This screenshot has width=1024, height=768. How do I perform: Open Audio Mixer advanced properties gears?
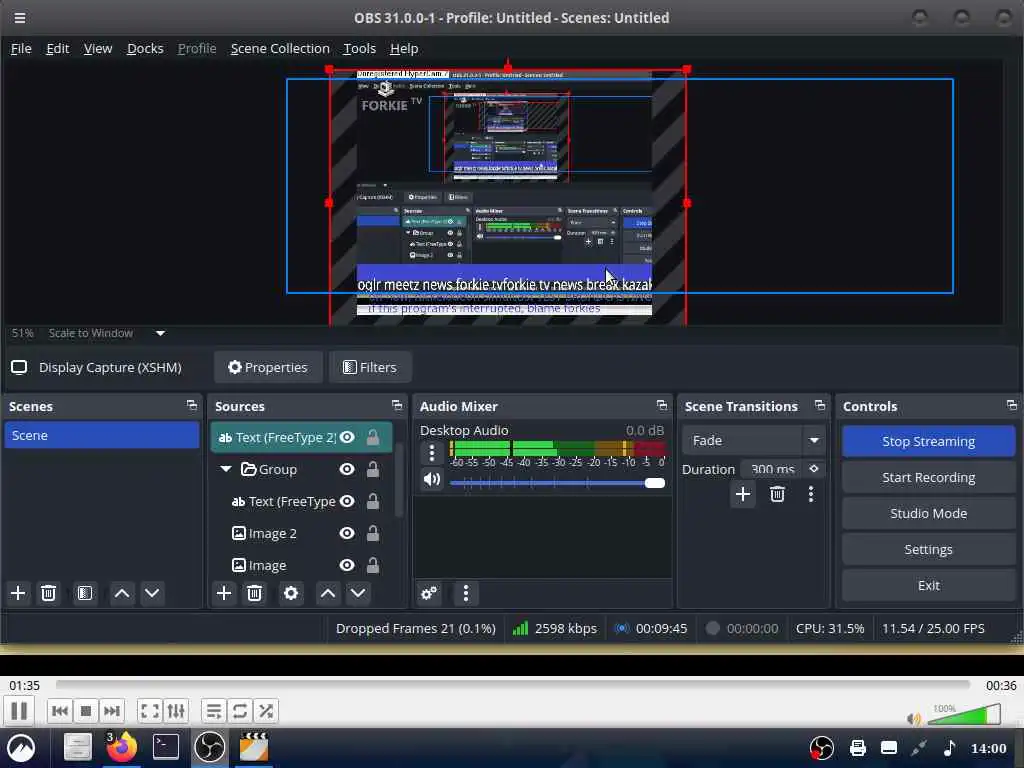pyautogui.click(x=429, y=593)
